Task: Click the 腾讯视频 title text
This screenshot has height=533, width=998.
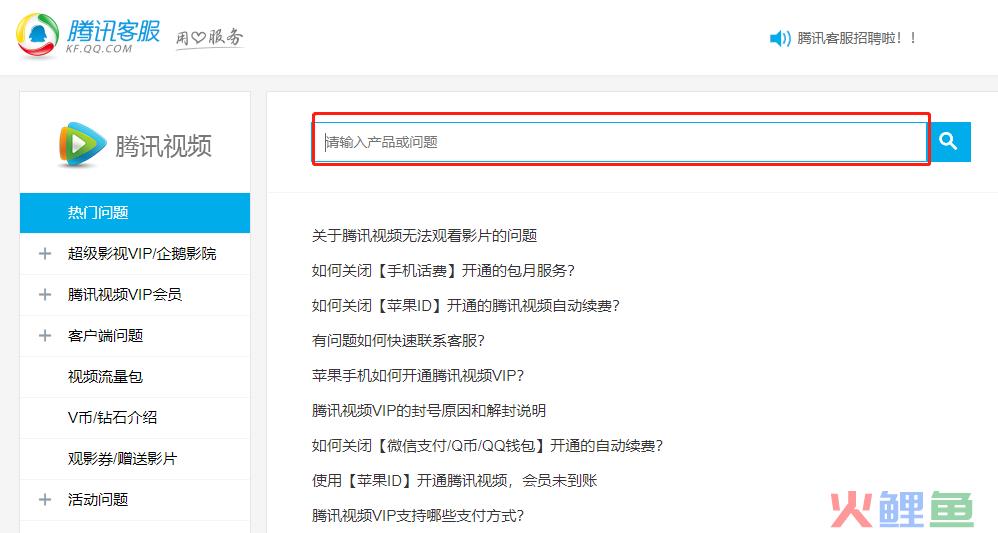Action: 164,146
